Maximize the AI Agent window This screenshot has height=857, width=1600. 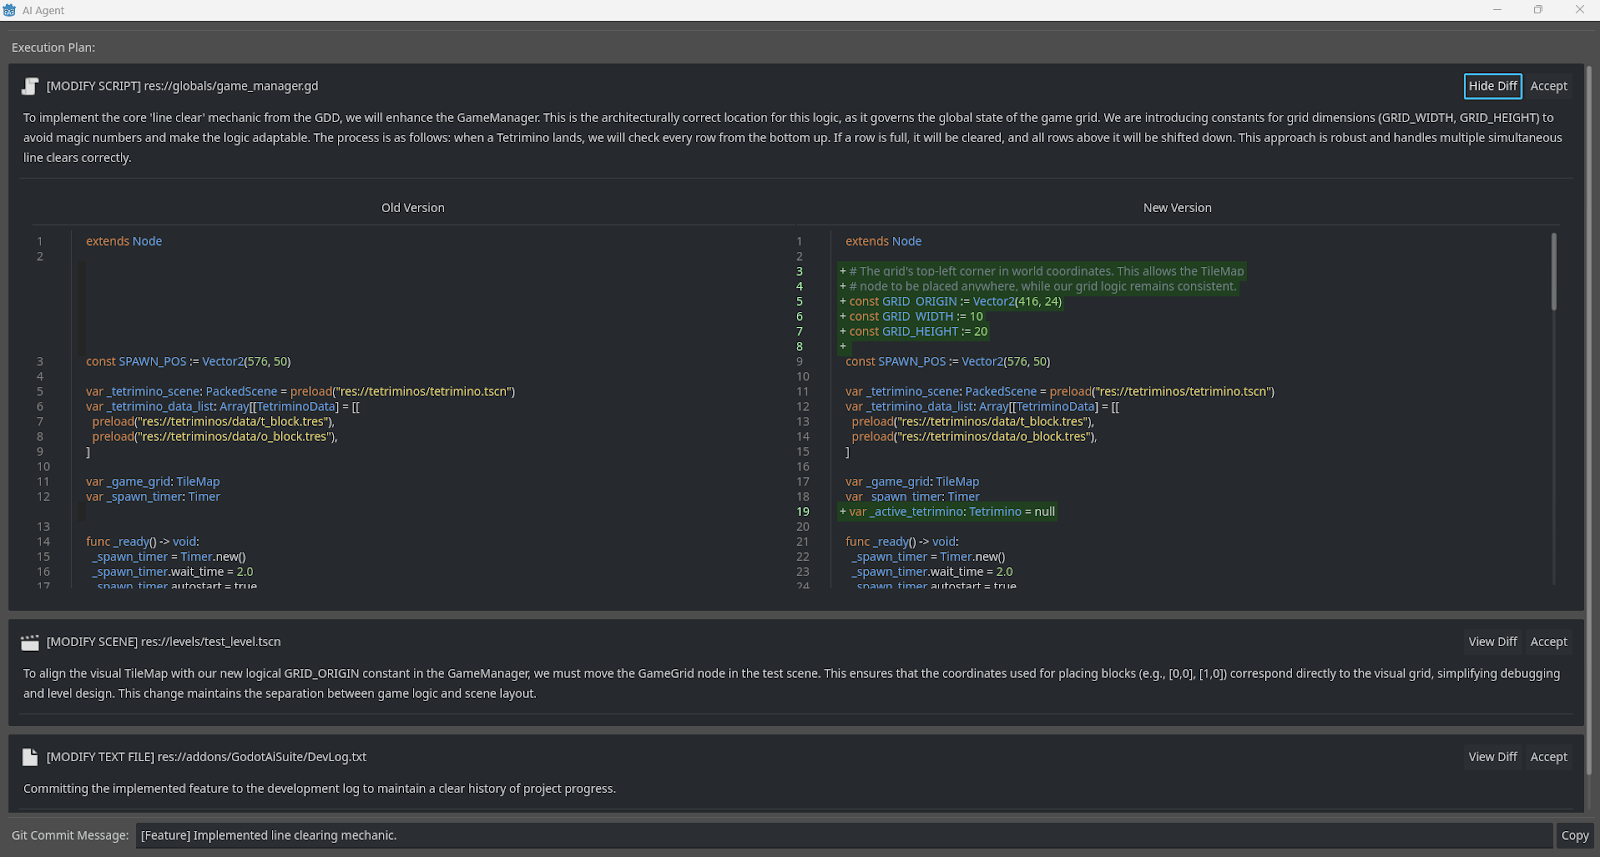1538,10
